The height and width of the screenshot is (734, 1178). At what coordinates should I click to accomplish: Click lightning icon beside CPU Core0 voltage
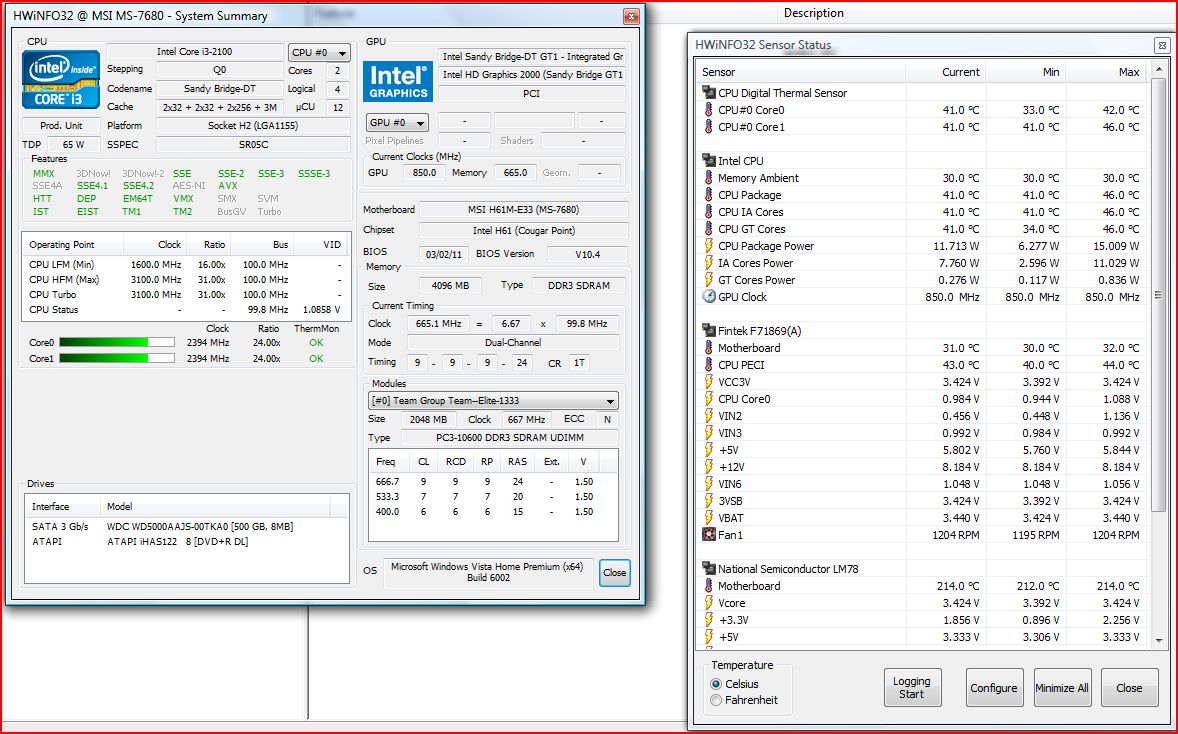pyautogui.click(x=708, y=399)
